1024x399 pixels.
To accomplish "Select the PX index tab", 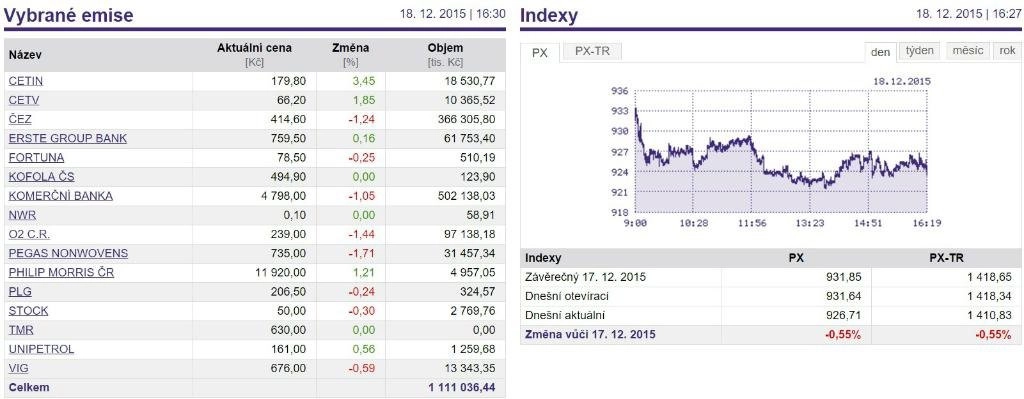I will [539, 53].
